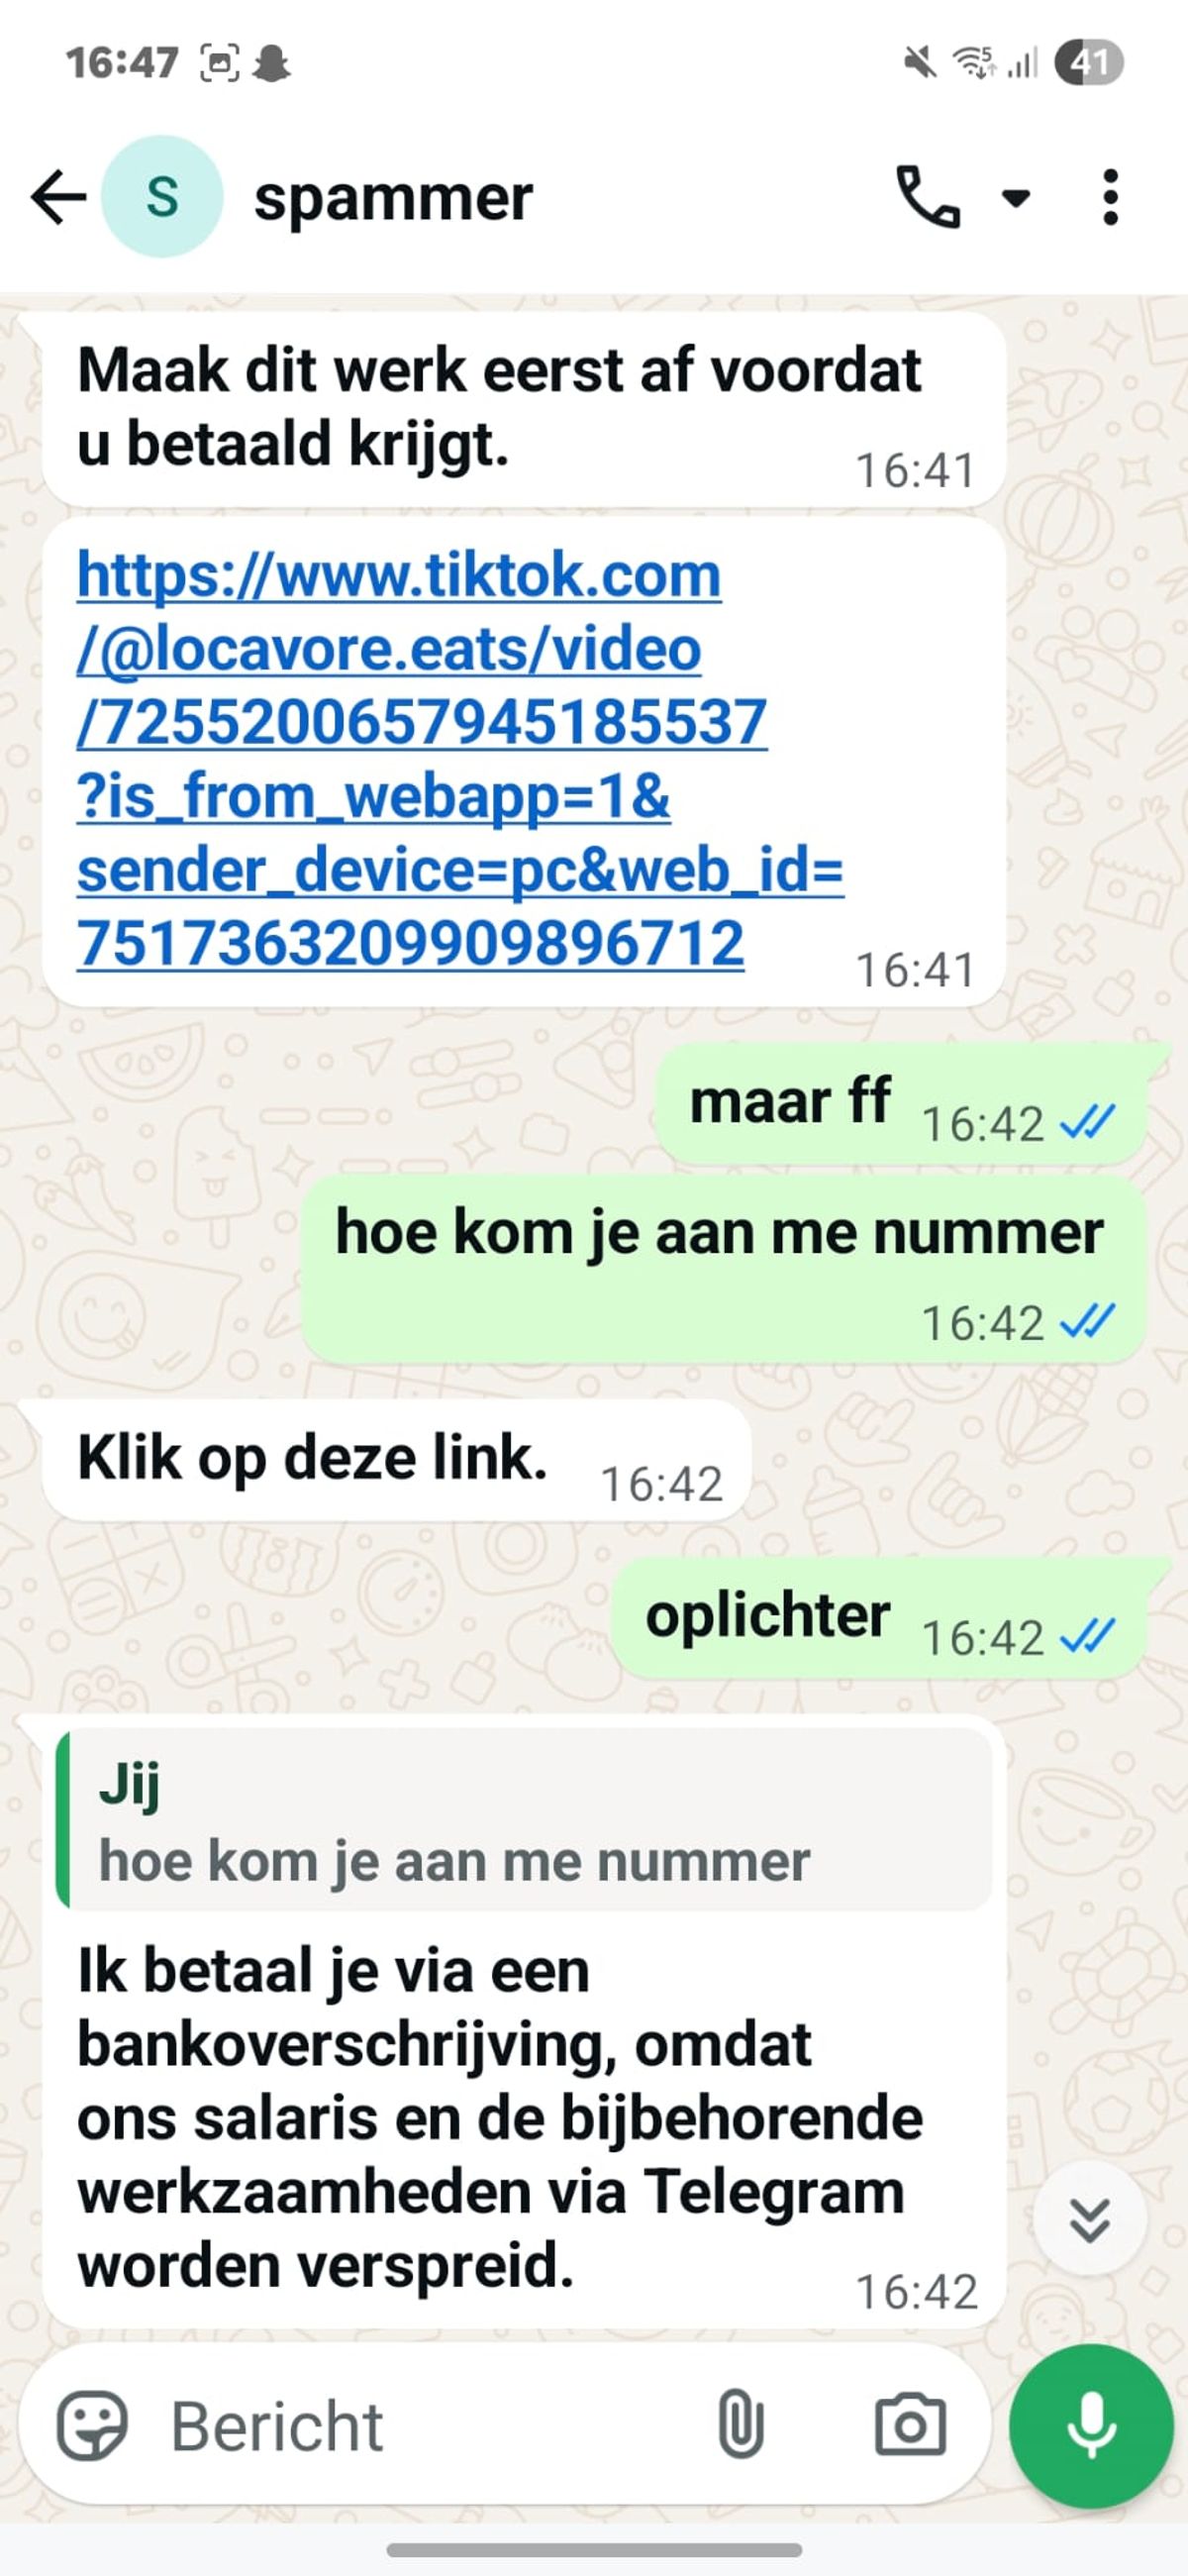The height and width of the screenshot is (2576, 1188).
Task: Open the attachment paperclip menu
Action: click(x=741, y=2424)
